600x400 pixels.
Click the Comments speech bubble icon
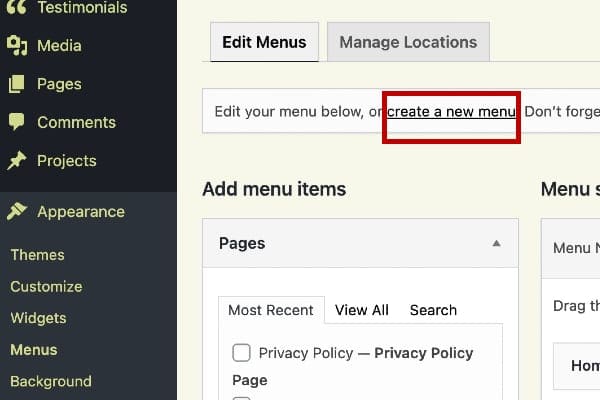pos(16,122)
